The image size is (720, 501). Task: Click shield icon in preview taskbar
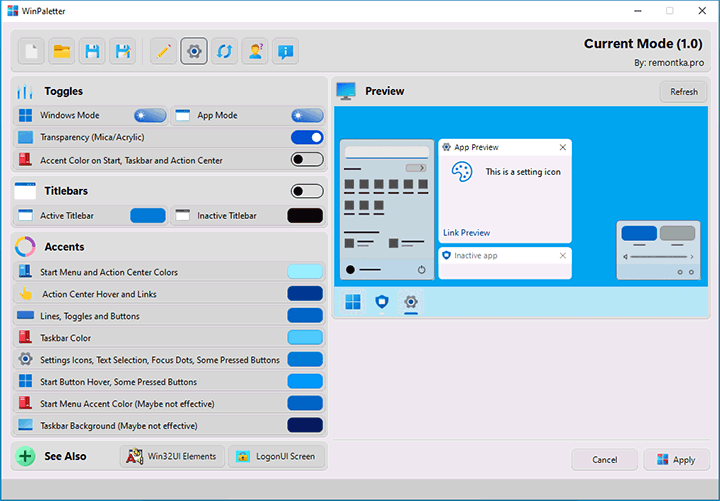pyautogui.click(x=382, y=302)
